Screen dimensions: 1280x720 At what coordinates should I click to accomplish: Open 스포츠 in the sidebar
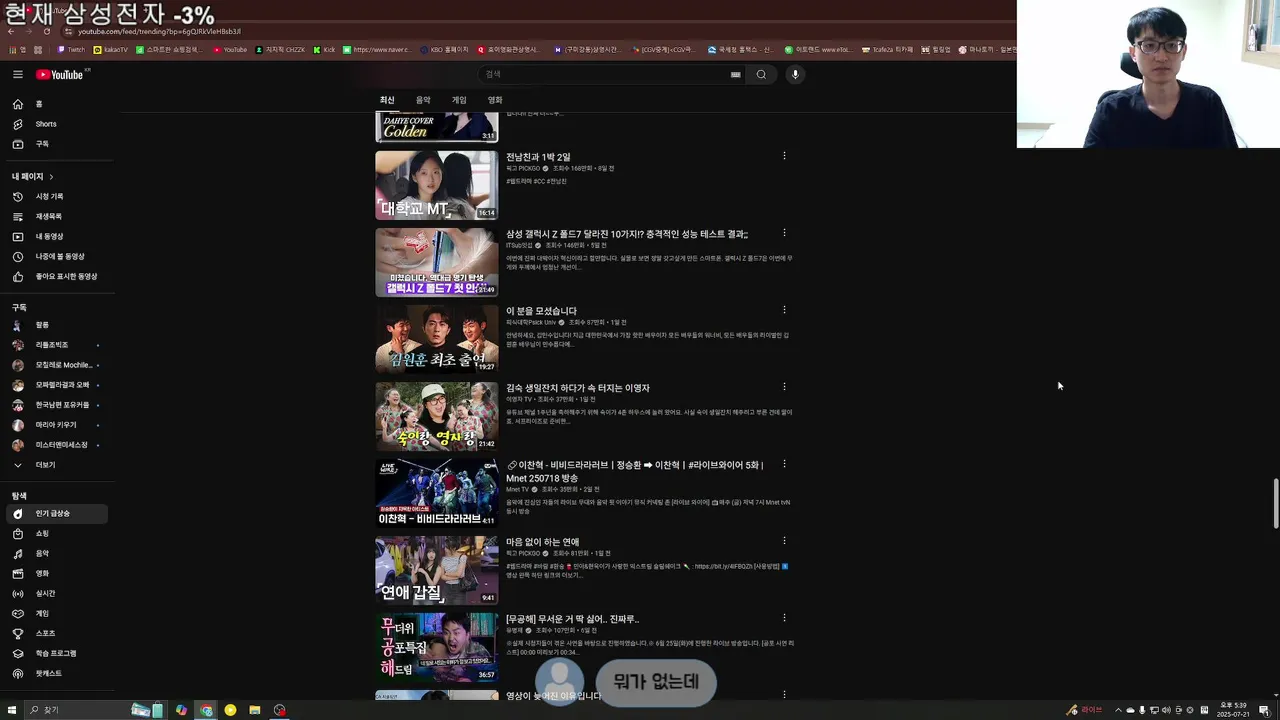[x=55, y=633]
